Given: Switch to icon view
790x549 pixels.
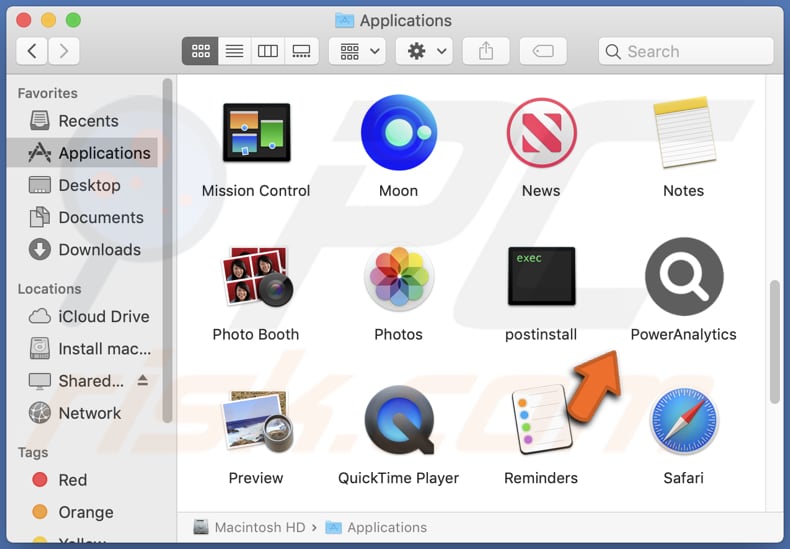Looking at the screenshot, I should click(200, 51).
